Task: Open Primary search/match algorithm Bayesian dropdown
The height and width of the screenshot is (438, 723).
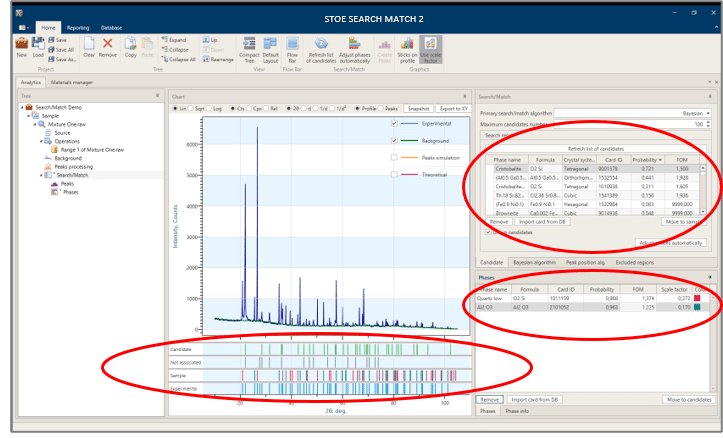Action: [x=708, y=113]
